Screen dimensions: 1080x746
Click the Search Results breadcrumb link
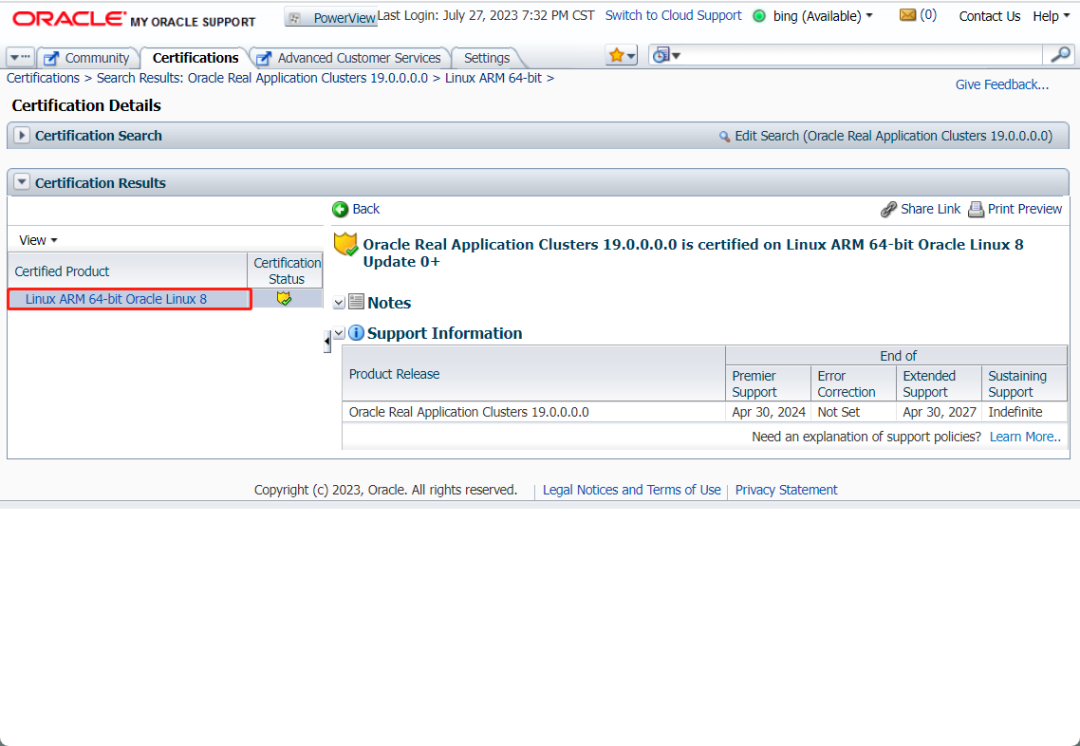tap(262, 78)
